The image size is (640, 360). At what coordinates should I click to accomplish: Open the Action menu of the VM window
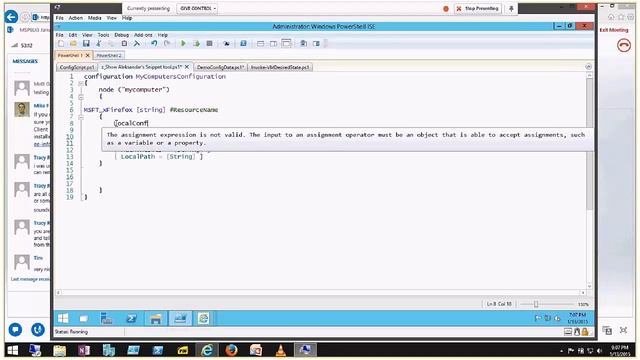point(76,18)
